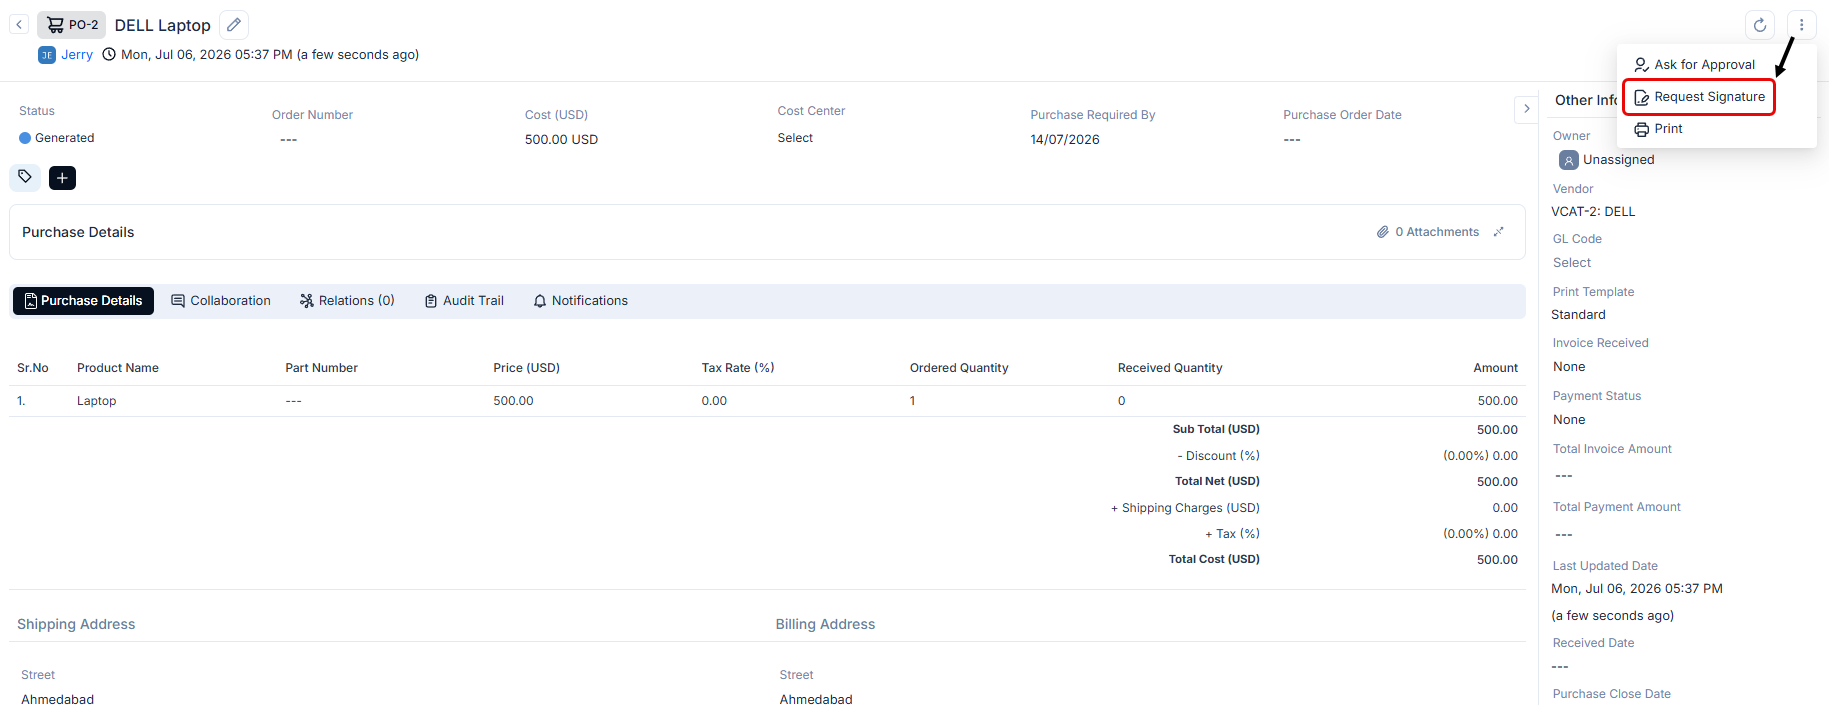This screenshot has height=705, width=1829.
Task: Open Jerry's user profile link
Action: coord(77,55)
